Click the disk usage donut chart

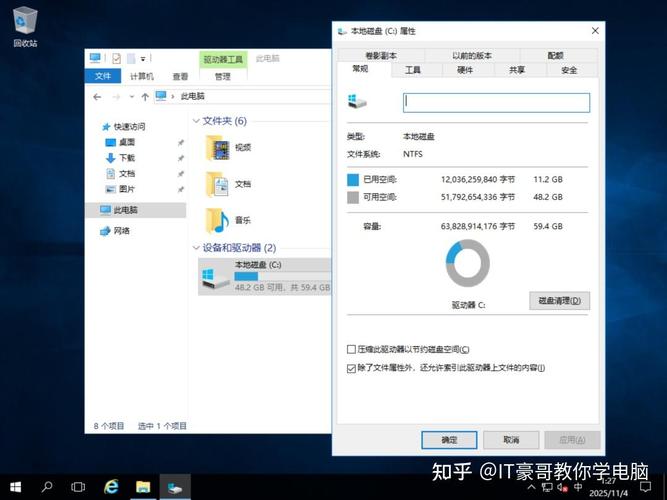tap(468, 263)
